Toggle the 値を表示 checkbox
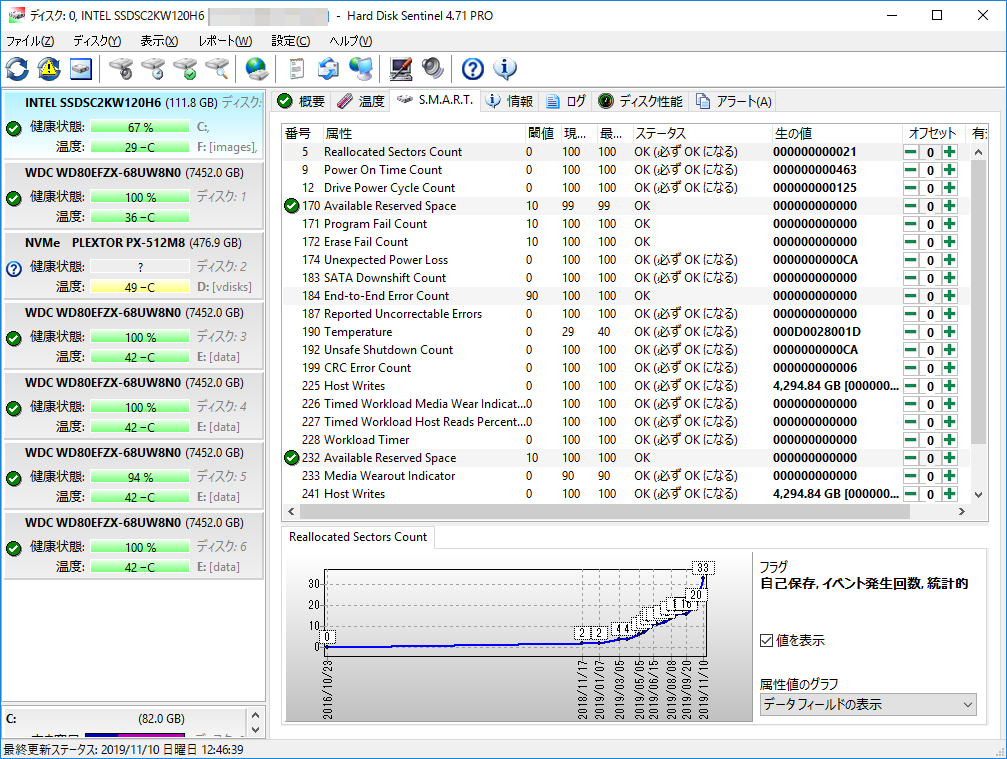Viewport: 1007px width, 759px height. (x=766, y=640)
